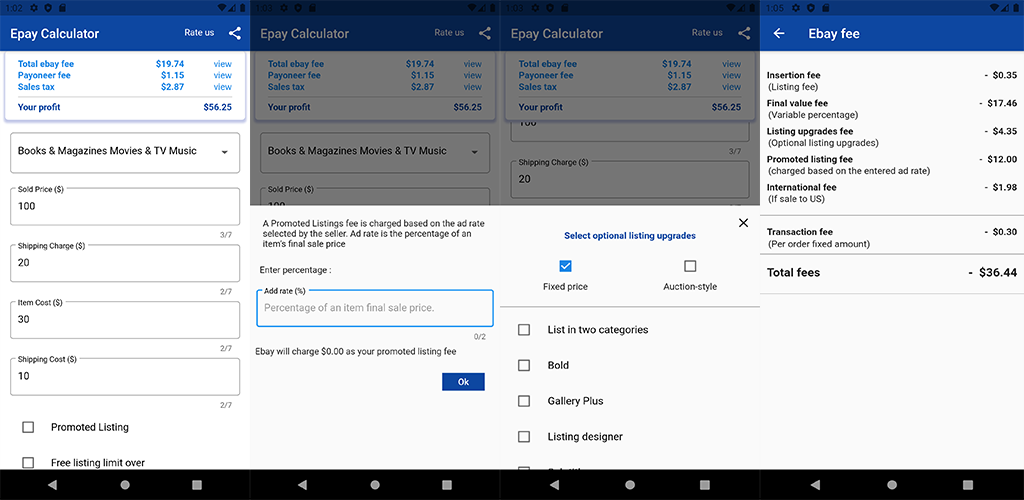Tap Android recents button on first screen

(197, 485)
